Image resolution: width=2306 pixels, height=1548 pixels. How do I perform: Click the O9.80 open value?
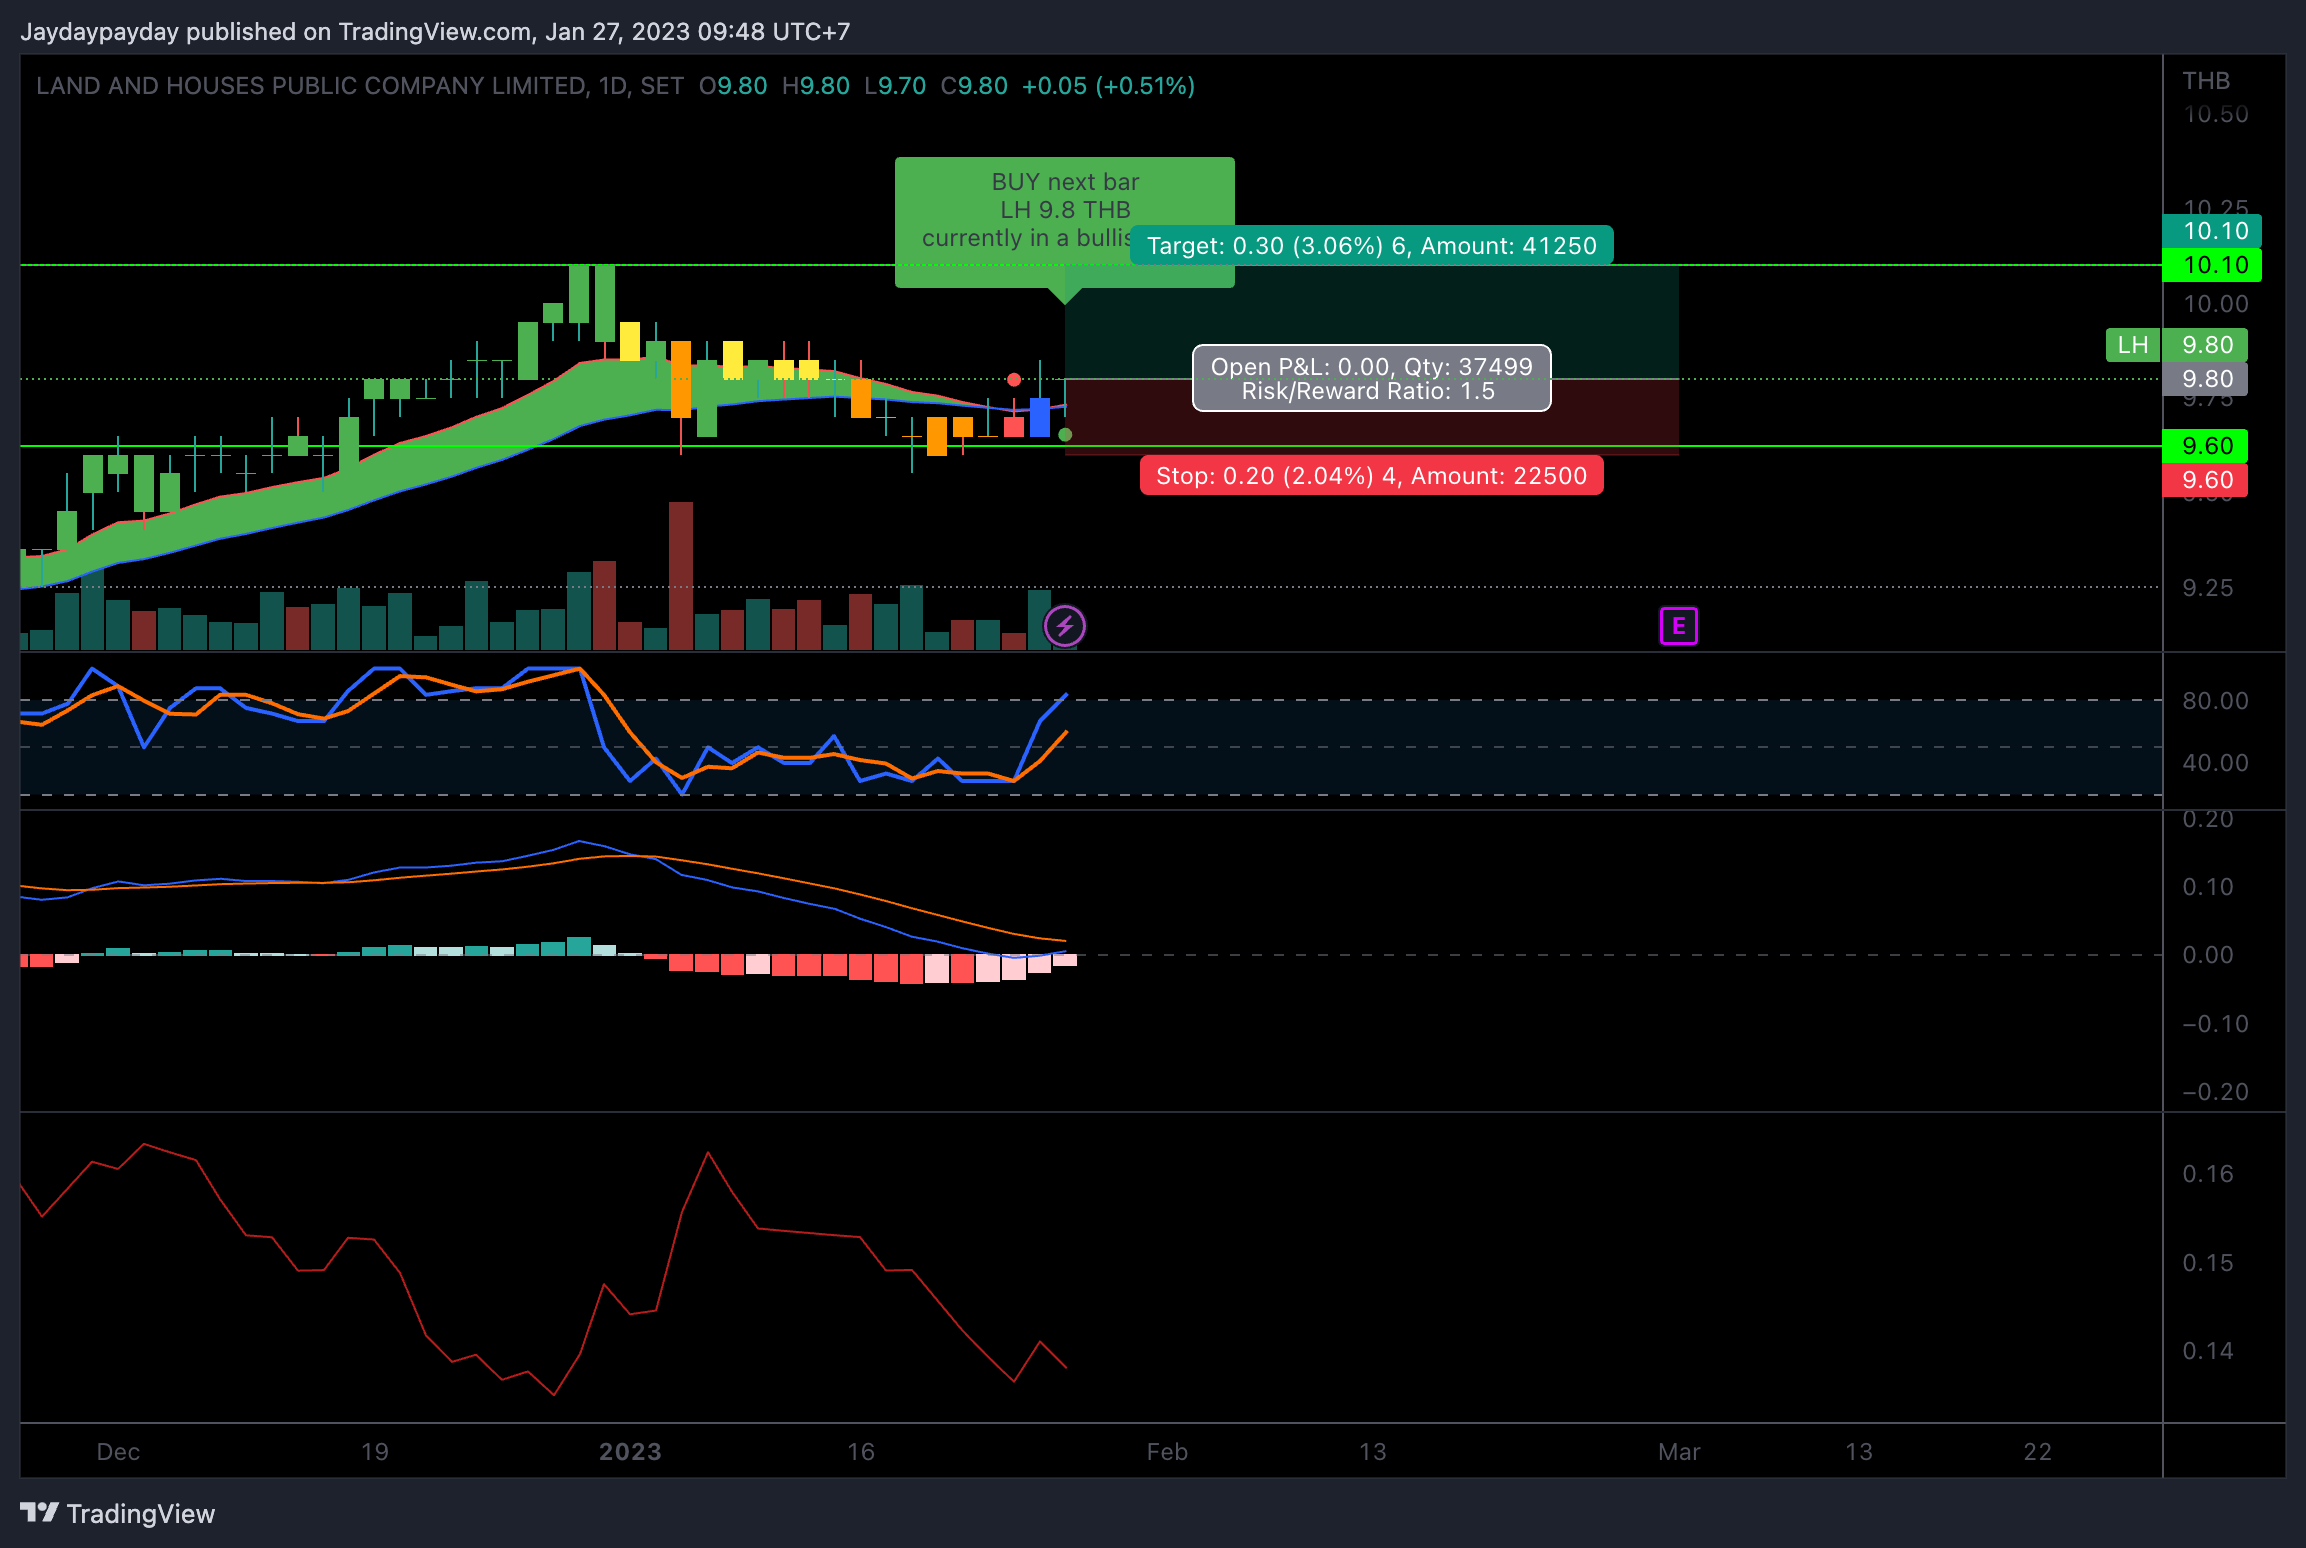733,86
